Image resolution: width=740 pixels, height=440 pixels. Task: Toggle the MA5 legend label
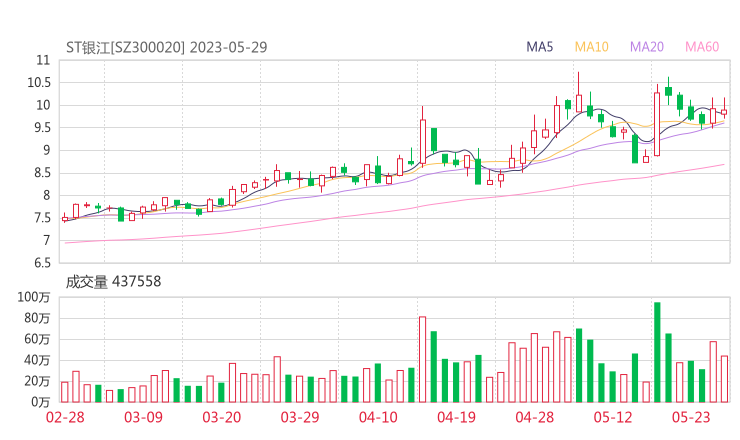coord(540,47)
